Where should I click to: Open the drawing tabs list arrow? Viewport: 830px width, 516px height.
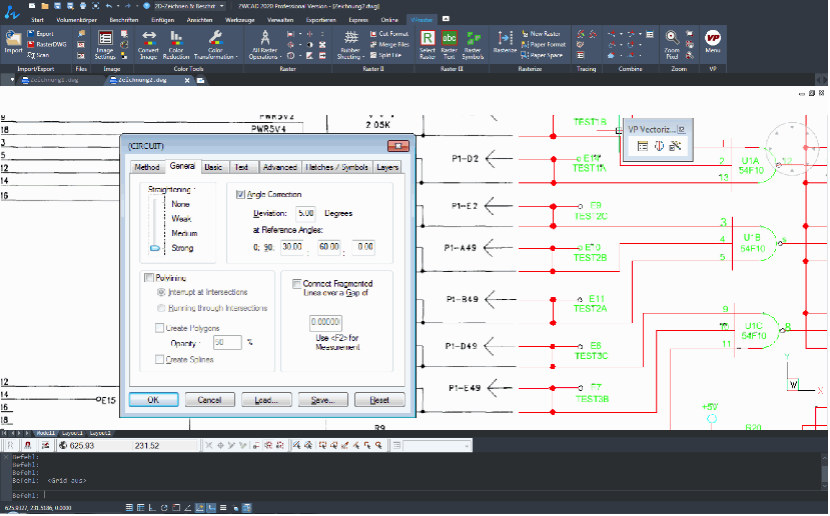pos(12,80)
